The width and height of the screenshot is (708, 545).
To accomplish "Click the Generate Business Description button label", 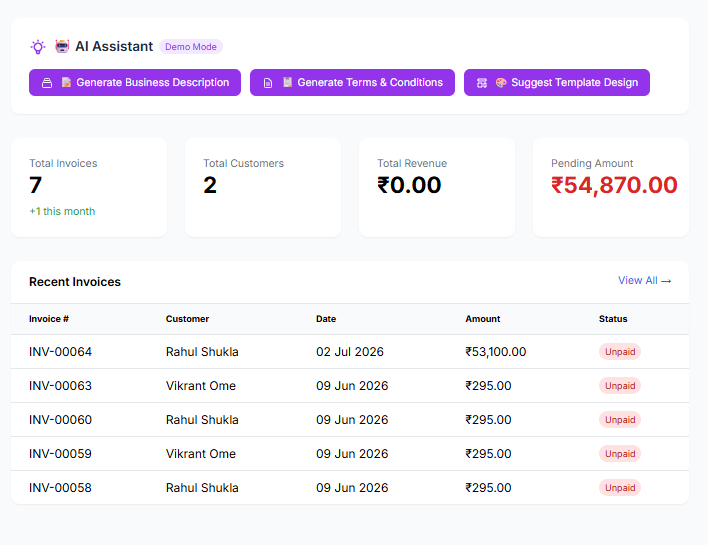I will coord(153,82).
